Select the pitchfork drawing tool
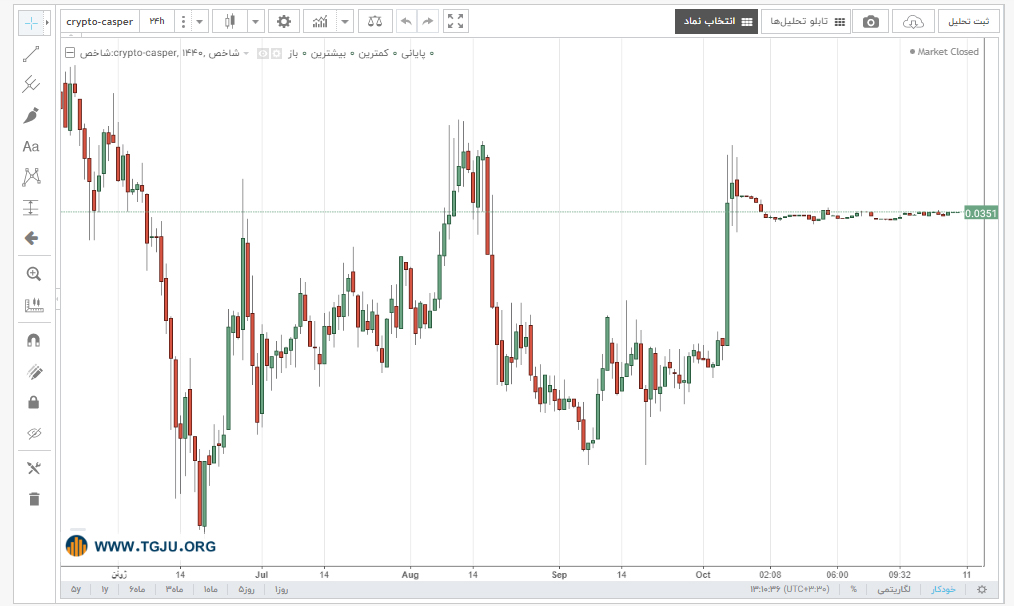 (x=31, y=84)
